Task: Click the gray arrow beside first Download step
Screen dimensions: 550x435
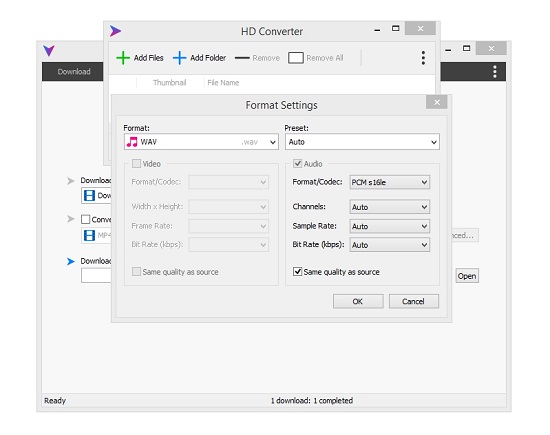Action: [71, 181]
